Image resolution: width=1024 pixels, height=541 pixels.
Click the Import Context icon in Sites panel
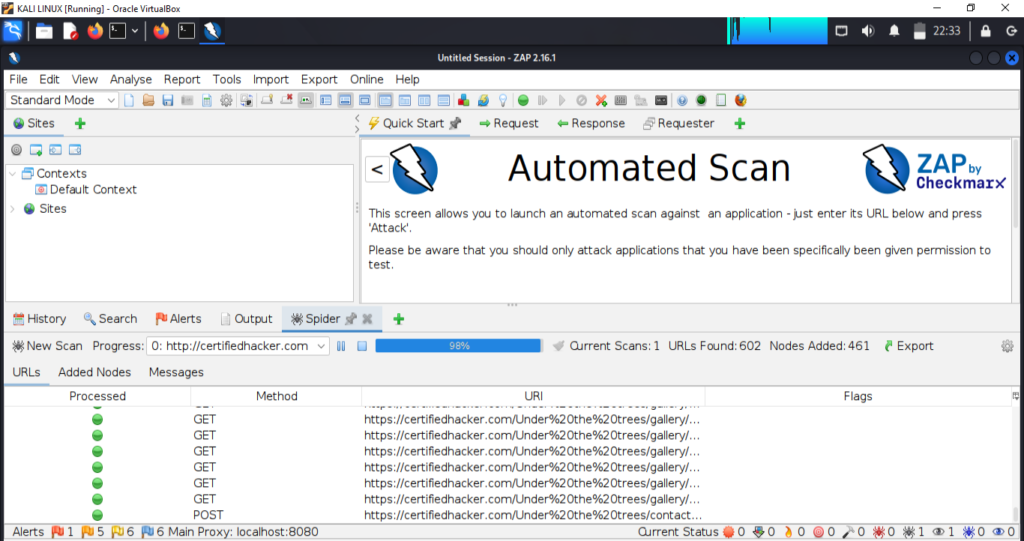tap(56, 150)
